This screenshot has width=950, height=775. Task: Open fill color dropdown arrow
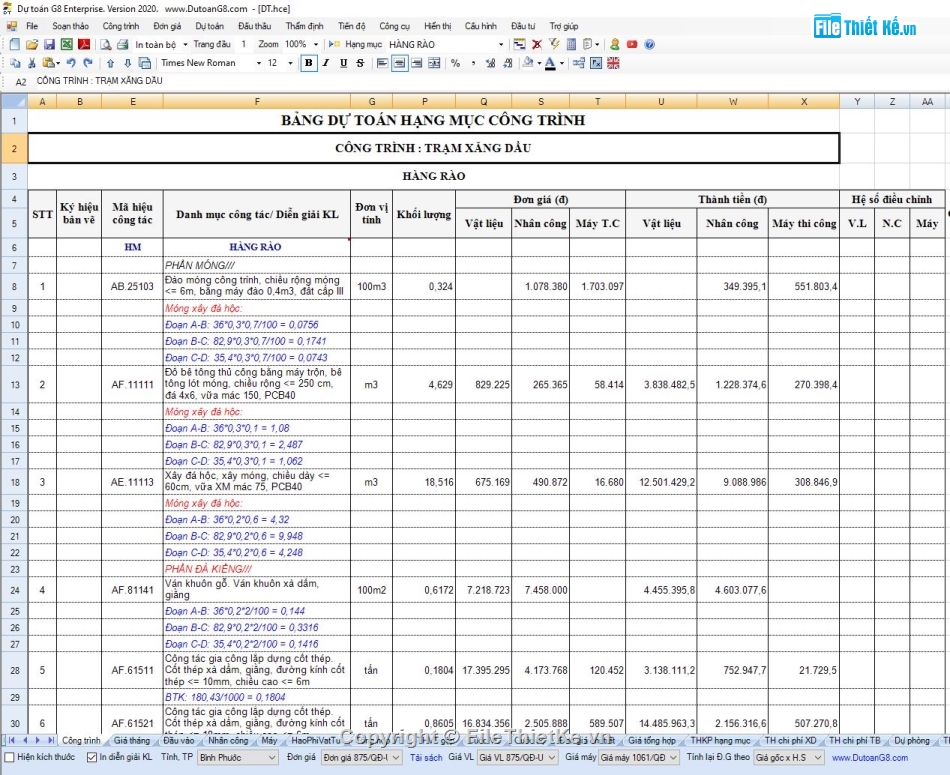click(x=539, y=63)
